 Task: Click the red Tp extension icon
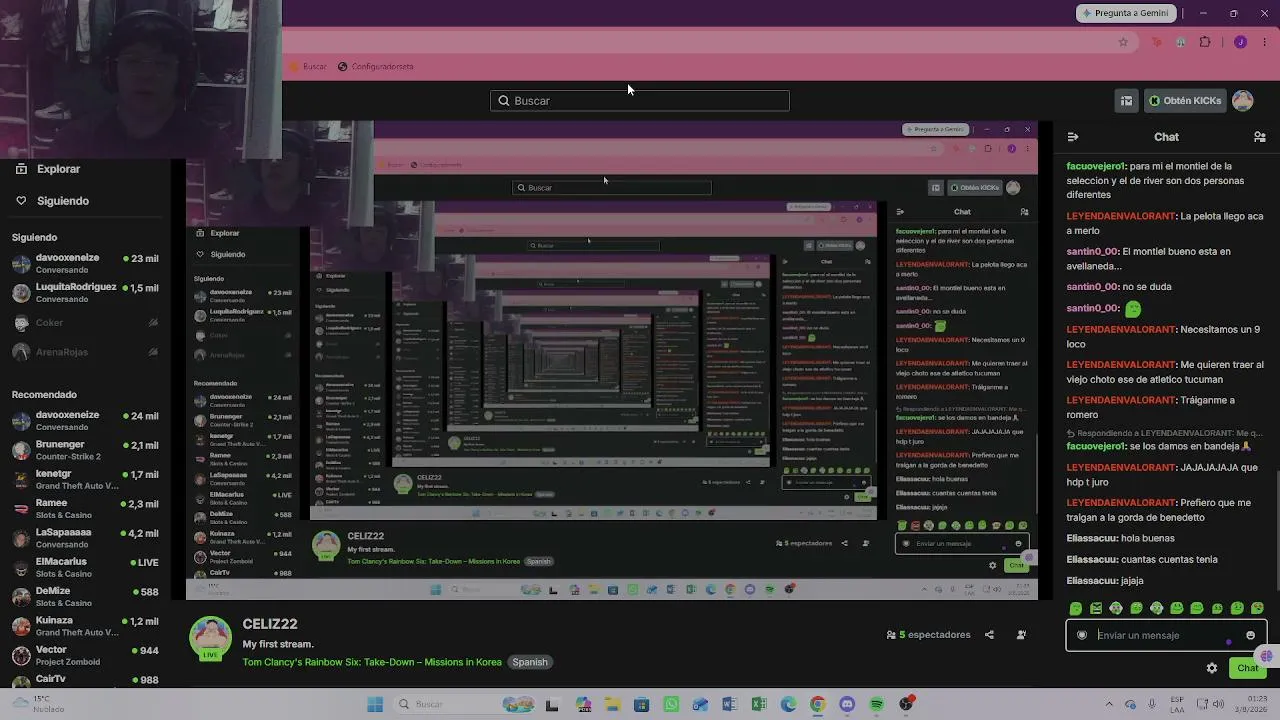click(x=1158, y=42)
